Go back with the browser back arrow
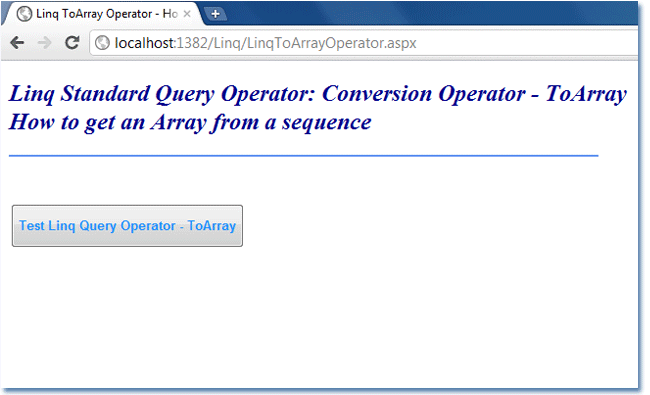 click(17, 43)
